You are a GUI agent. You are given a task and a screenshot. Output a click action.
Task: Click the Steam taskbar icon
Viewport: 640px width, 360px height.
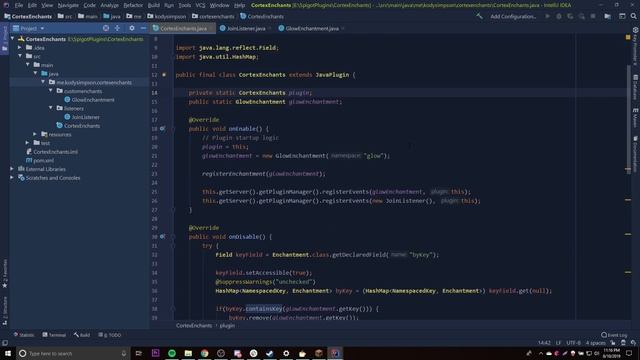pyautogui.click(x=270, y=353)
